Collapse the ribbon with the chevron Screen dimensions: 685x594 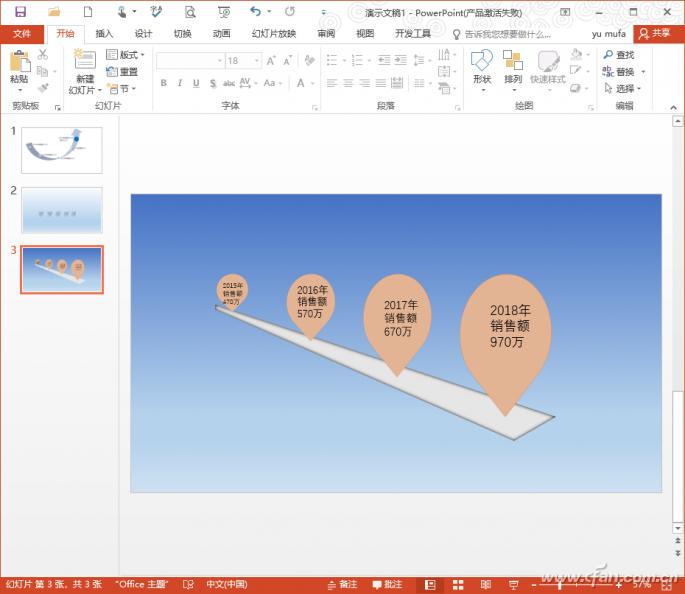pos(674,107)
